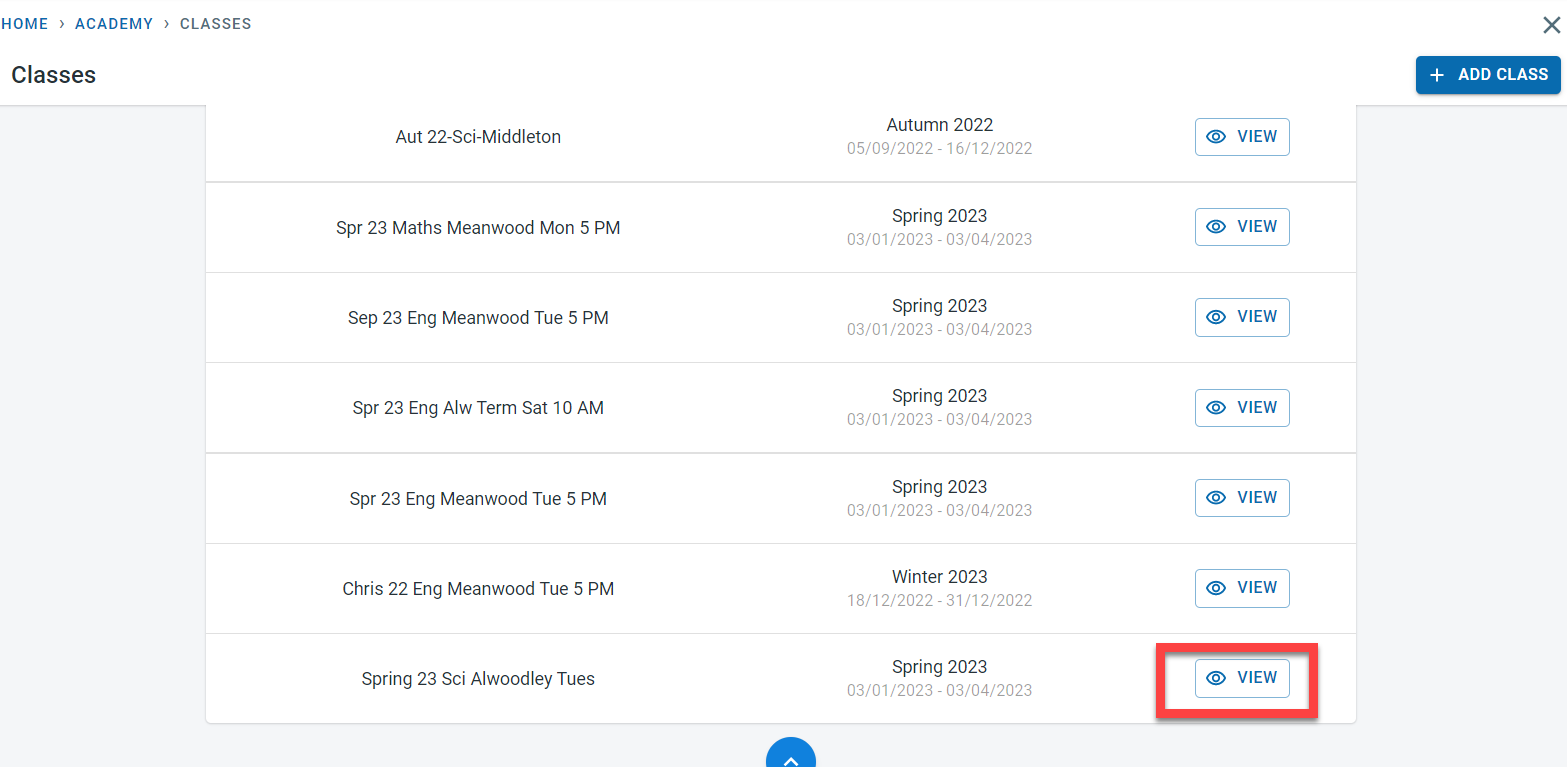Select Spr 23 Maths Meanwood Mon 5 PM name
The width and height of the screenshot is (1567, 767).
point(478,228)
